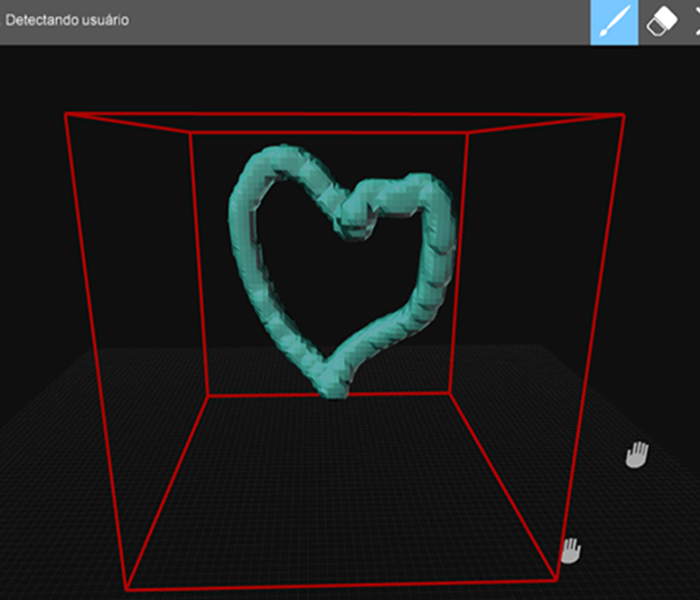Click the upper hand cursor icon
The image size is (700, 600).
point(637,455)
